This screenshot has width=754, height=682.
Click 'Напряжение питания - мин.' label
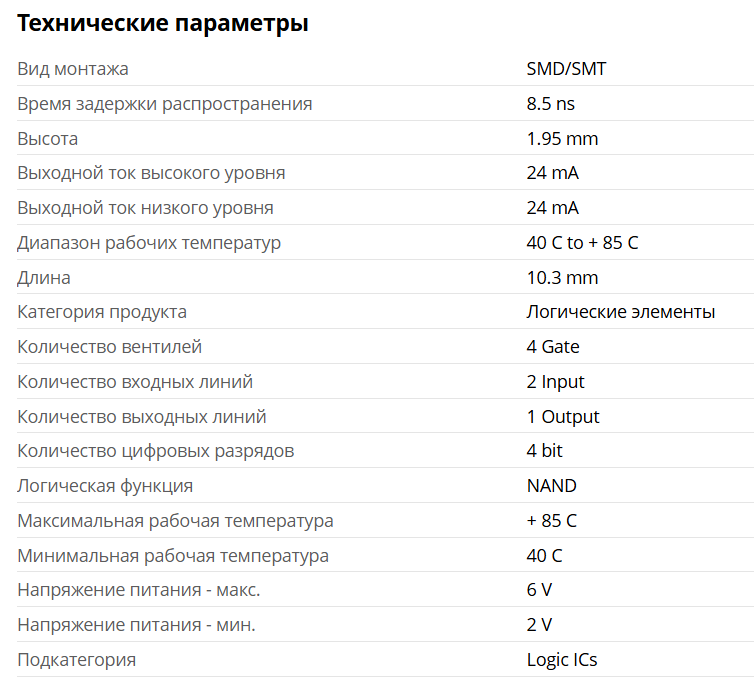coord(136,625)
